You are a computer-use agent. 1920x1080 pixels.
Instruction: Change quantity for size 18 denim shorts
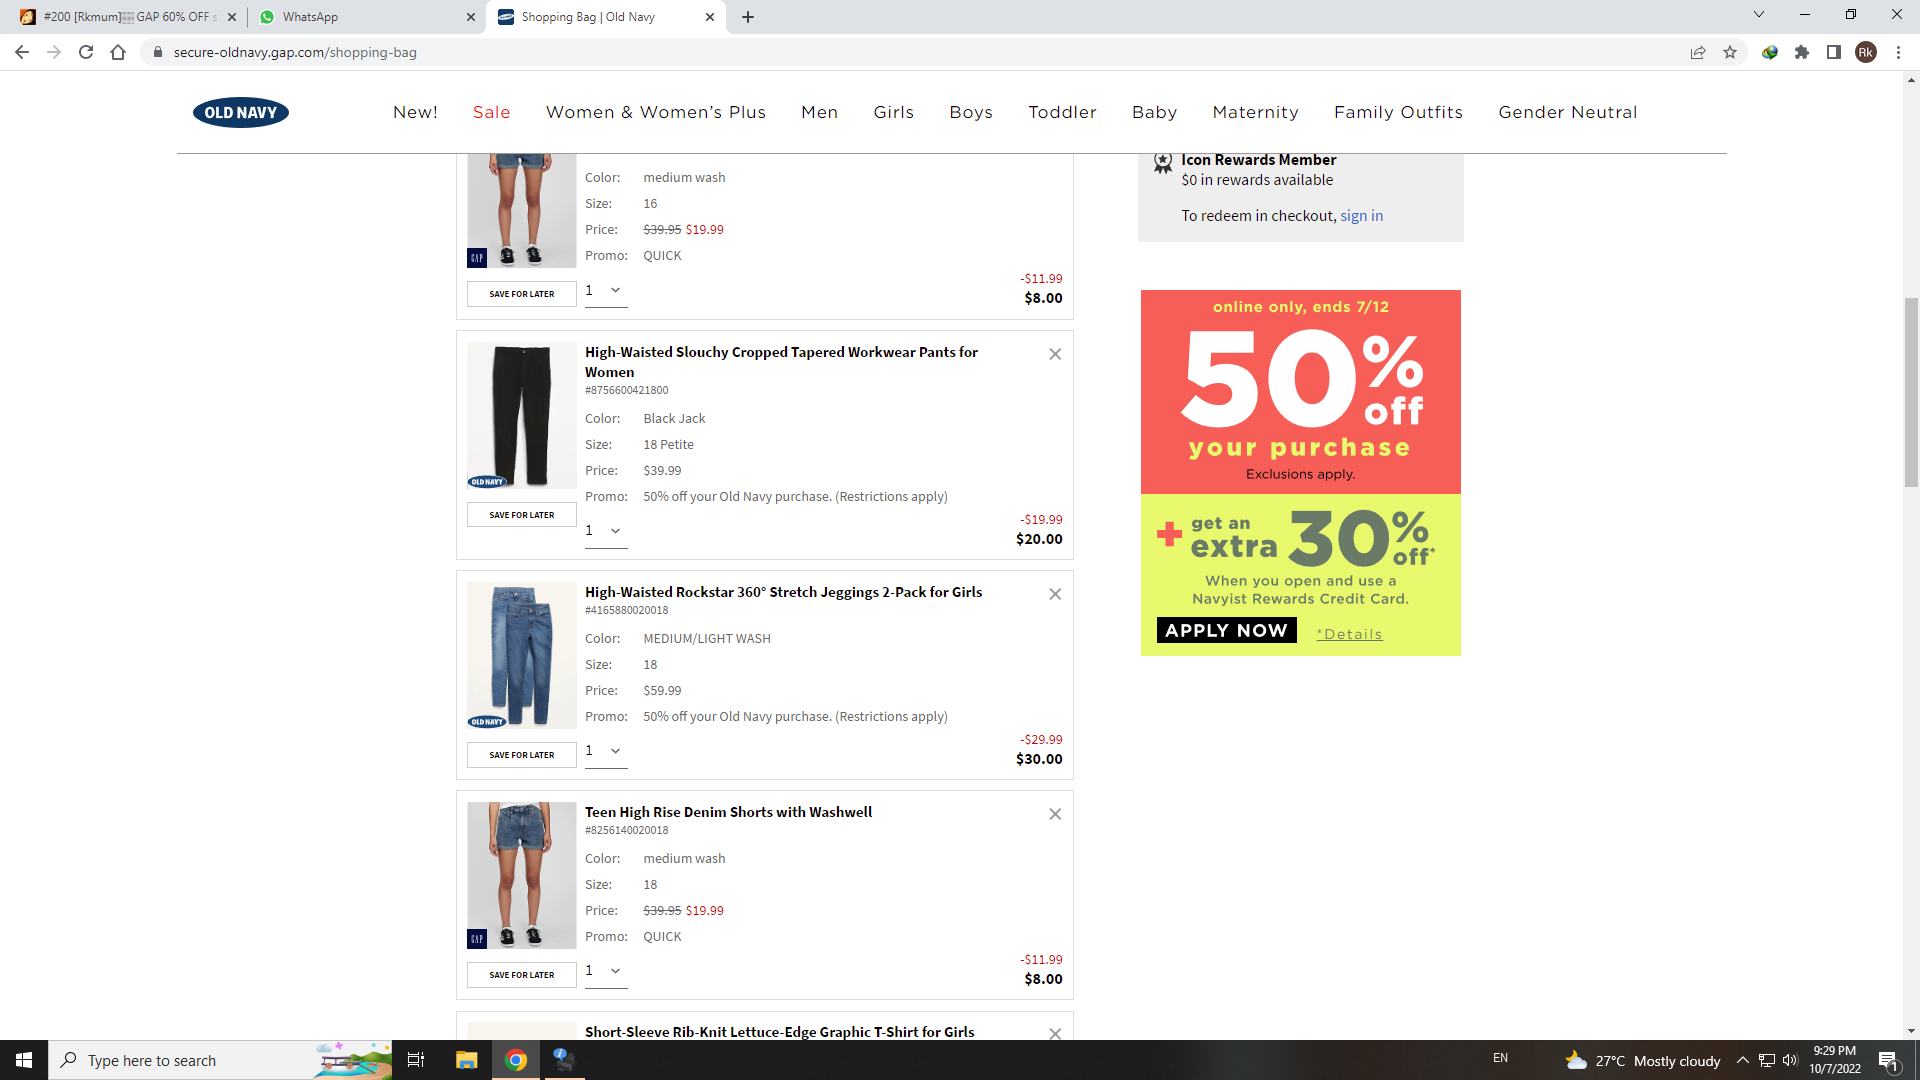click(x=606, y=971)
